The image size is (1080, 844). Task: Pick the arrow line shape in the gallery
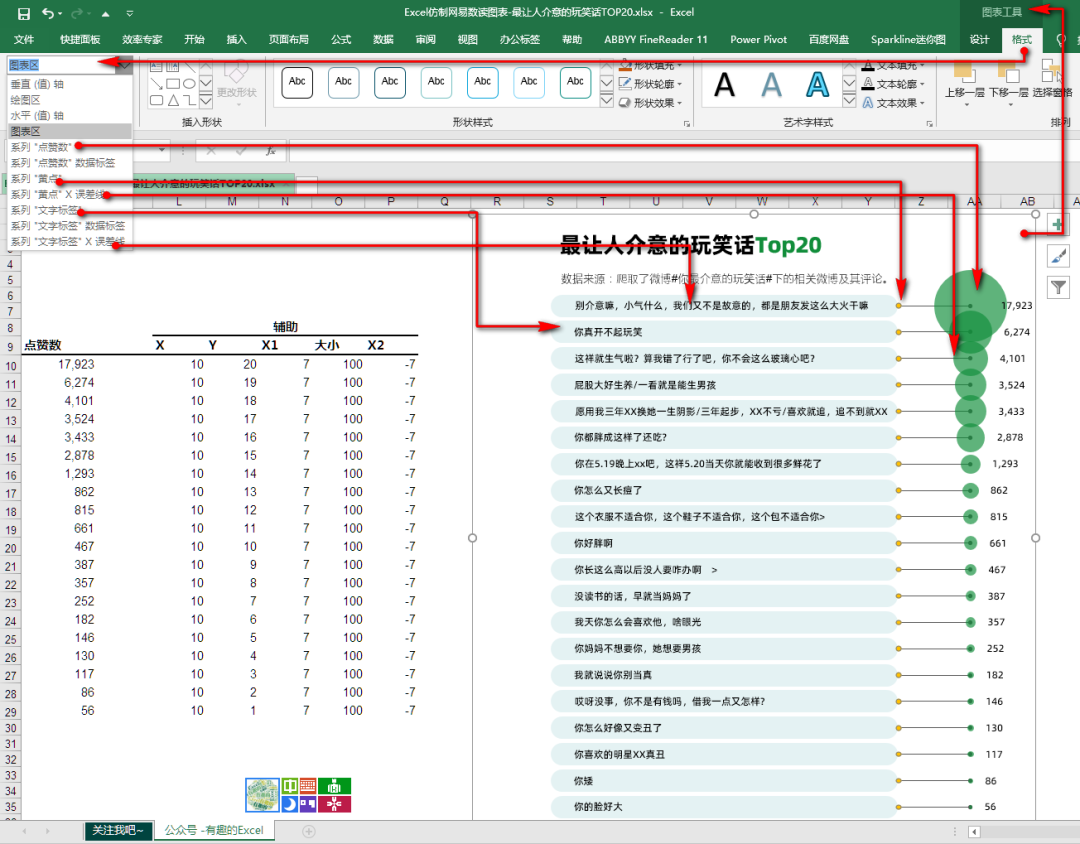tap(156, 83)
